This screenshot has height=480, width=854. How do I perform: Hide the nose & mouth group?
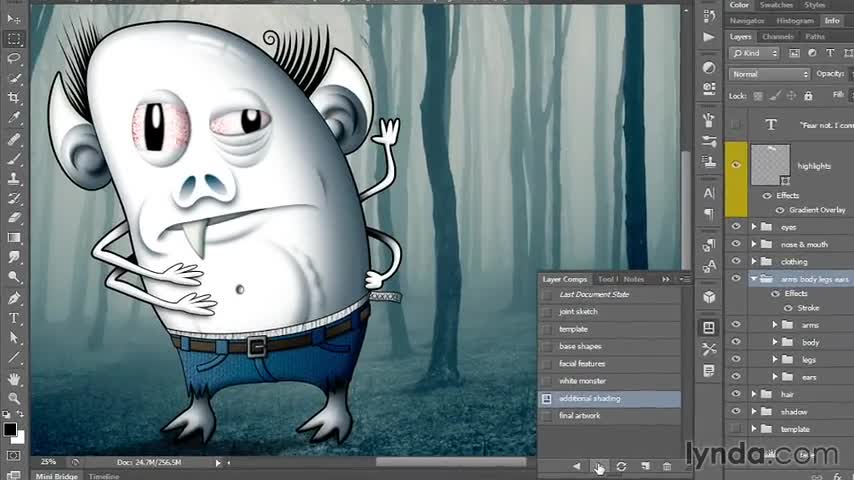pos(736,244)
